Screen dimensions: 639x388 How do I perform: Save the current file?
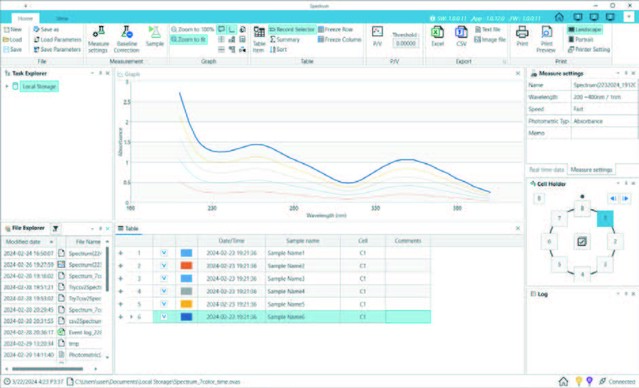(x=12, y=49)
